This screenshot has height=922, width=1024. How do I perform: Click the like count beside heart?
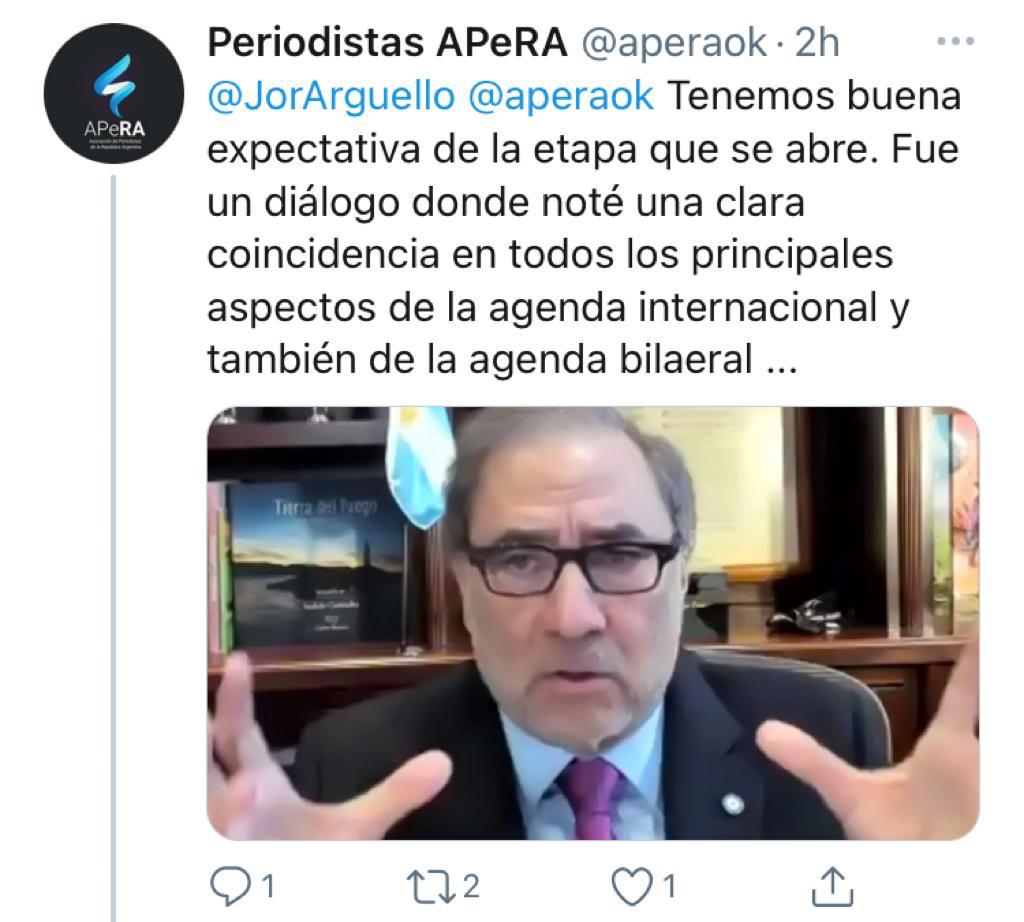click(x=669, y=887)
